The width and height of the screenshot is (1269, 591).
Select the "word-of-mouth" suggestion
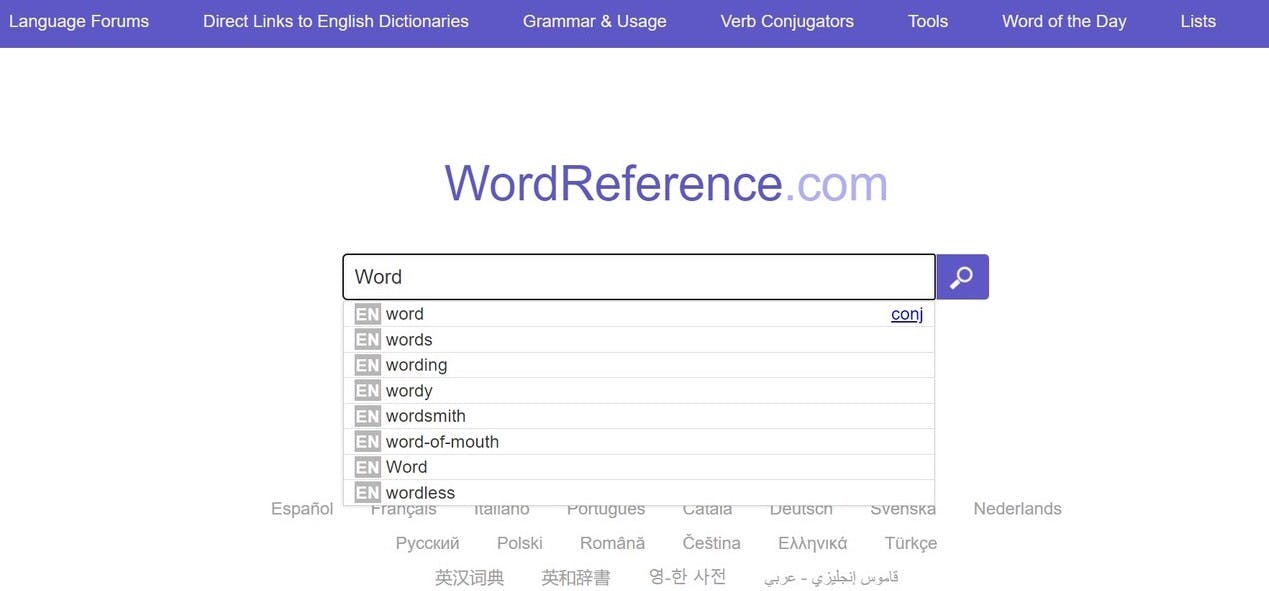[x=639, y=442]
